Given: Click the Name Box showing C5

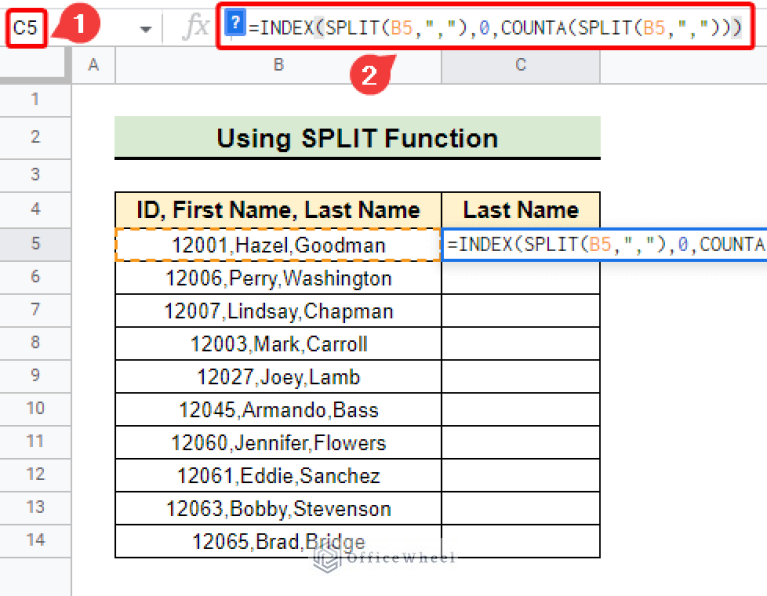Looking at the screenshot, I should pyautogui.click(x=26, y=28).
